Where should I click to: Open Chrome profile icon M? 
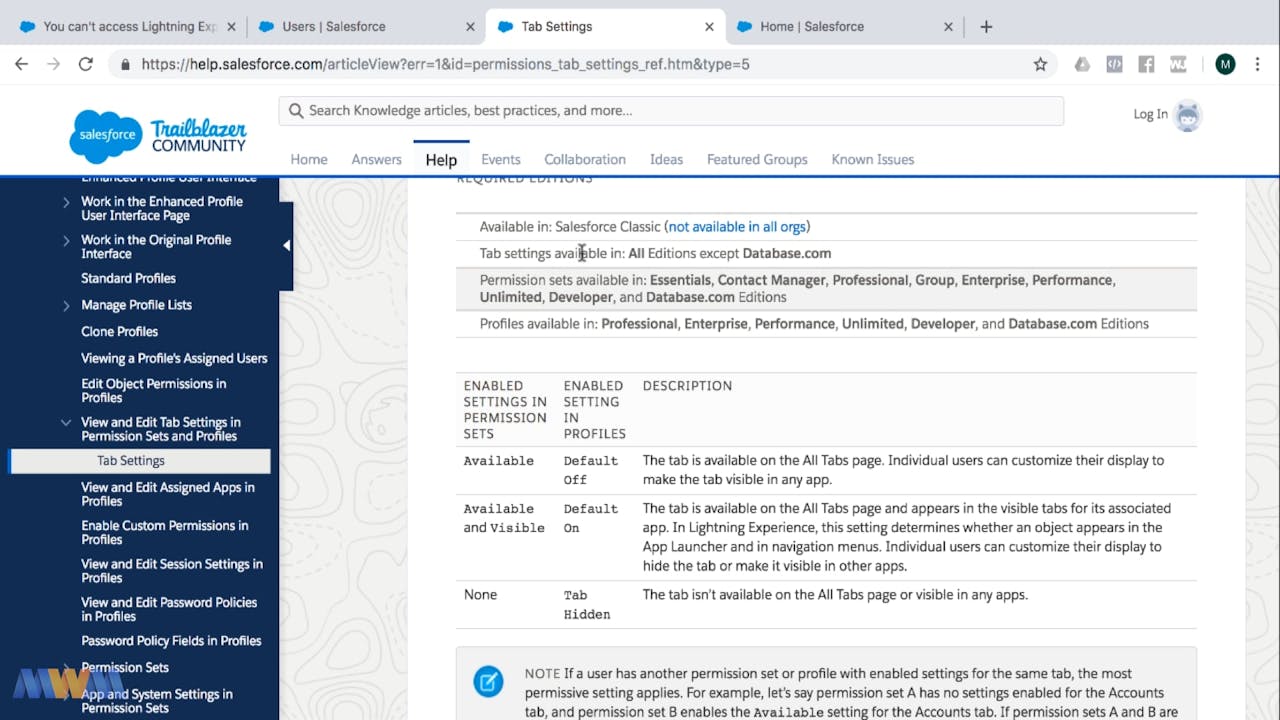point(1225,64)
